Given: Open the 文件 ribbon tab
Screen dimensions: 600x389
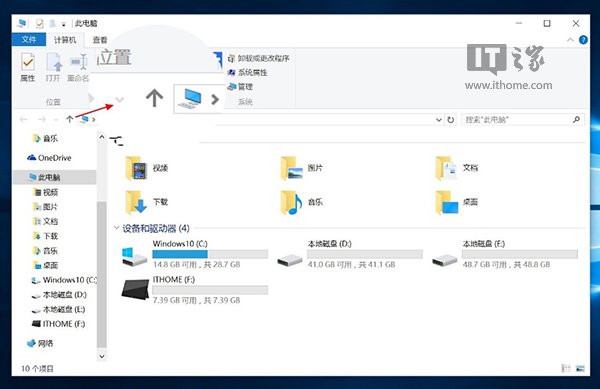Looking at the screenshot, I should (x=29, y=39).
